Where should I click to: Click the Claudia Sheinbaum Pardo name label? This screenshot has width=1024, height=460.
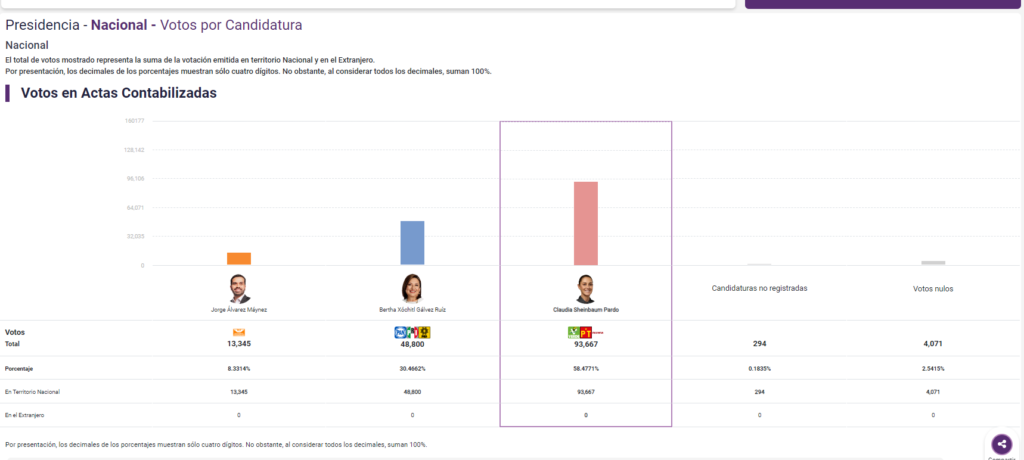click(585, 310)
